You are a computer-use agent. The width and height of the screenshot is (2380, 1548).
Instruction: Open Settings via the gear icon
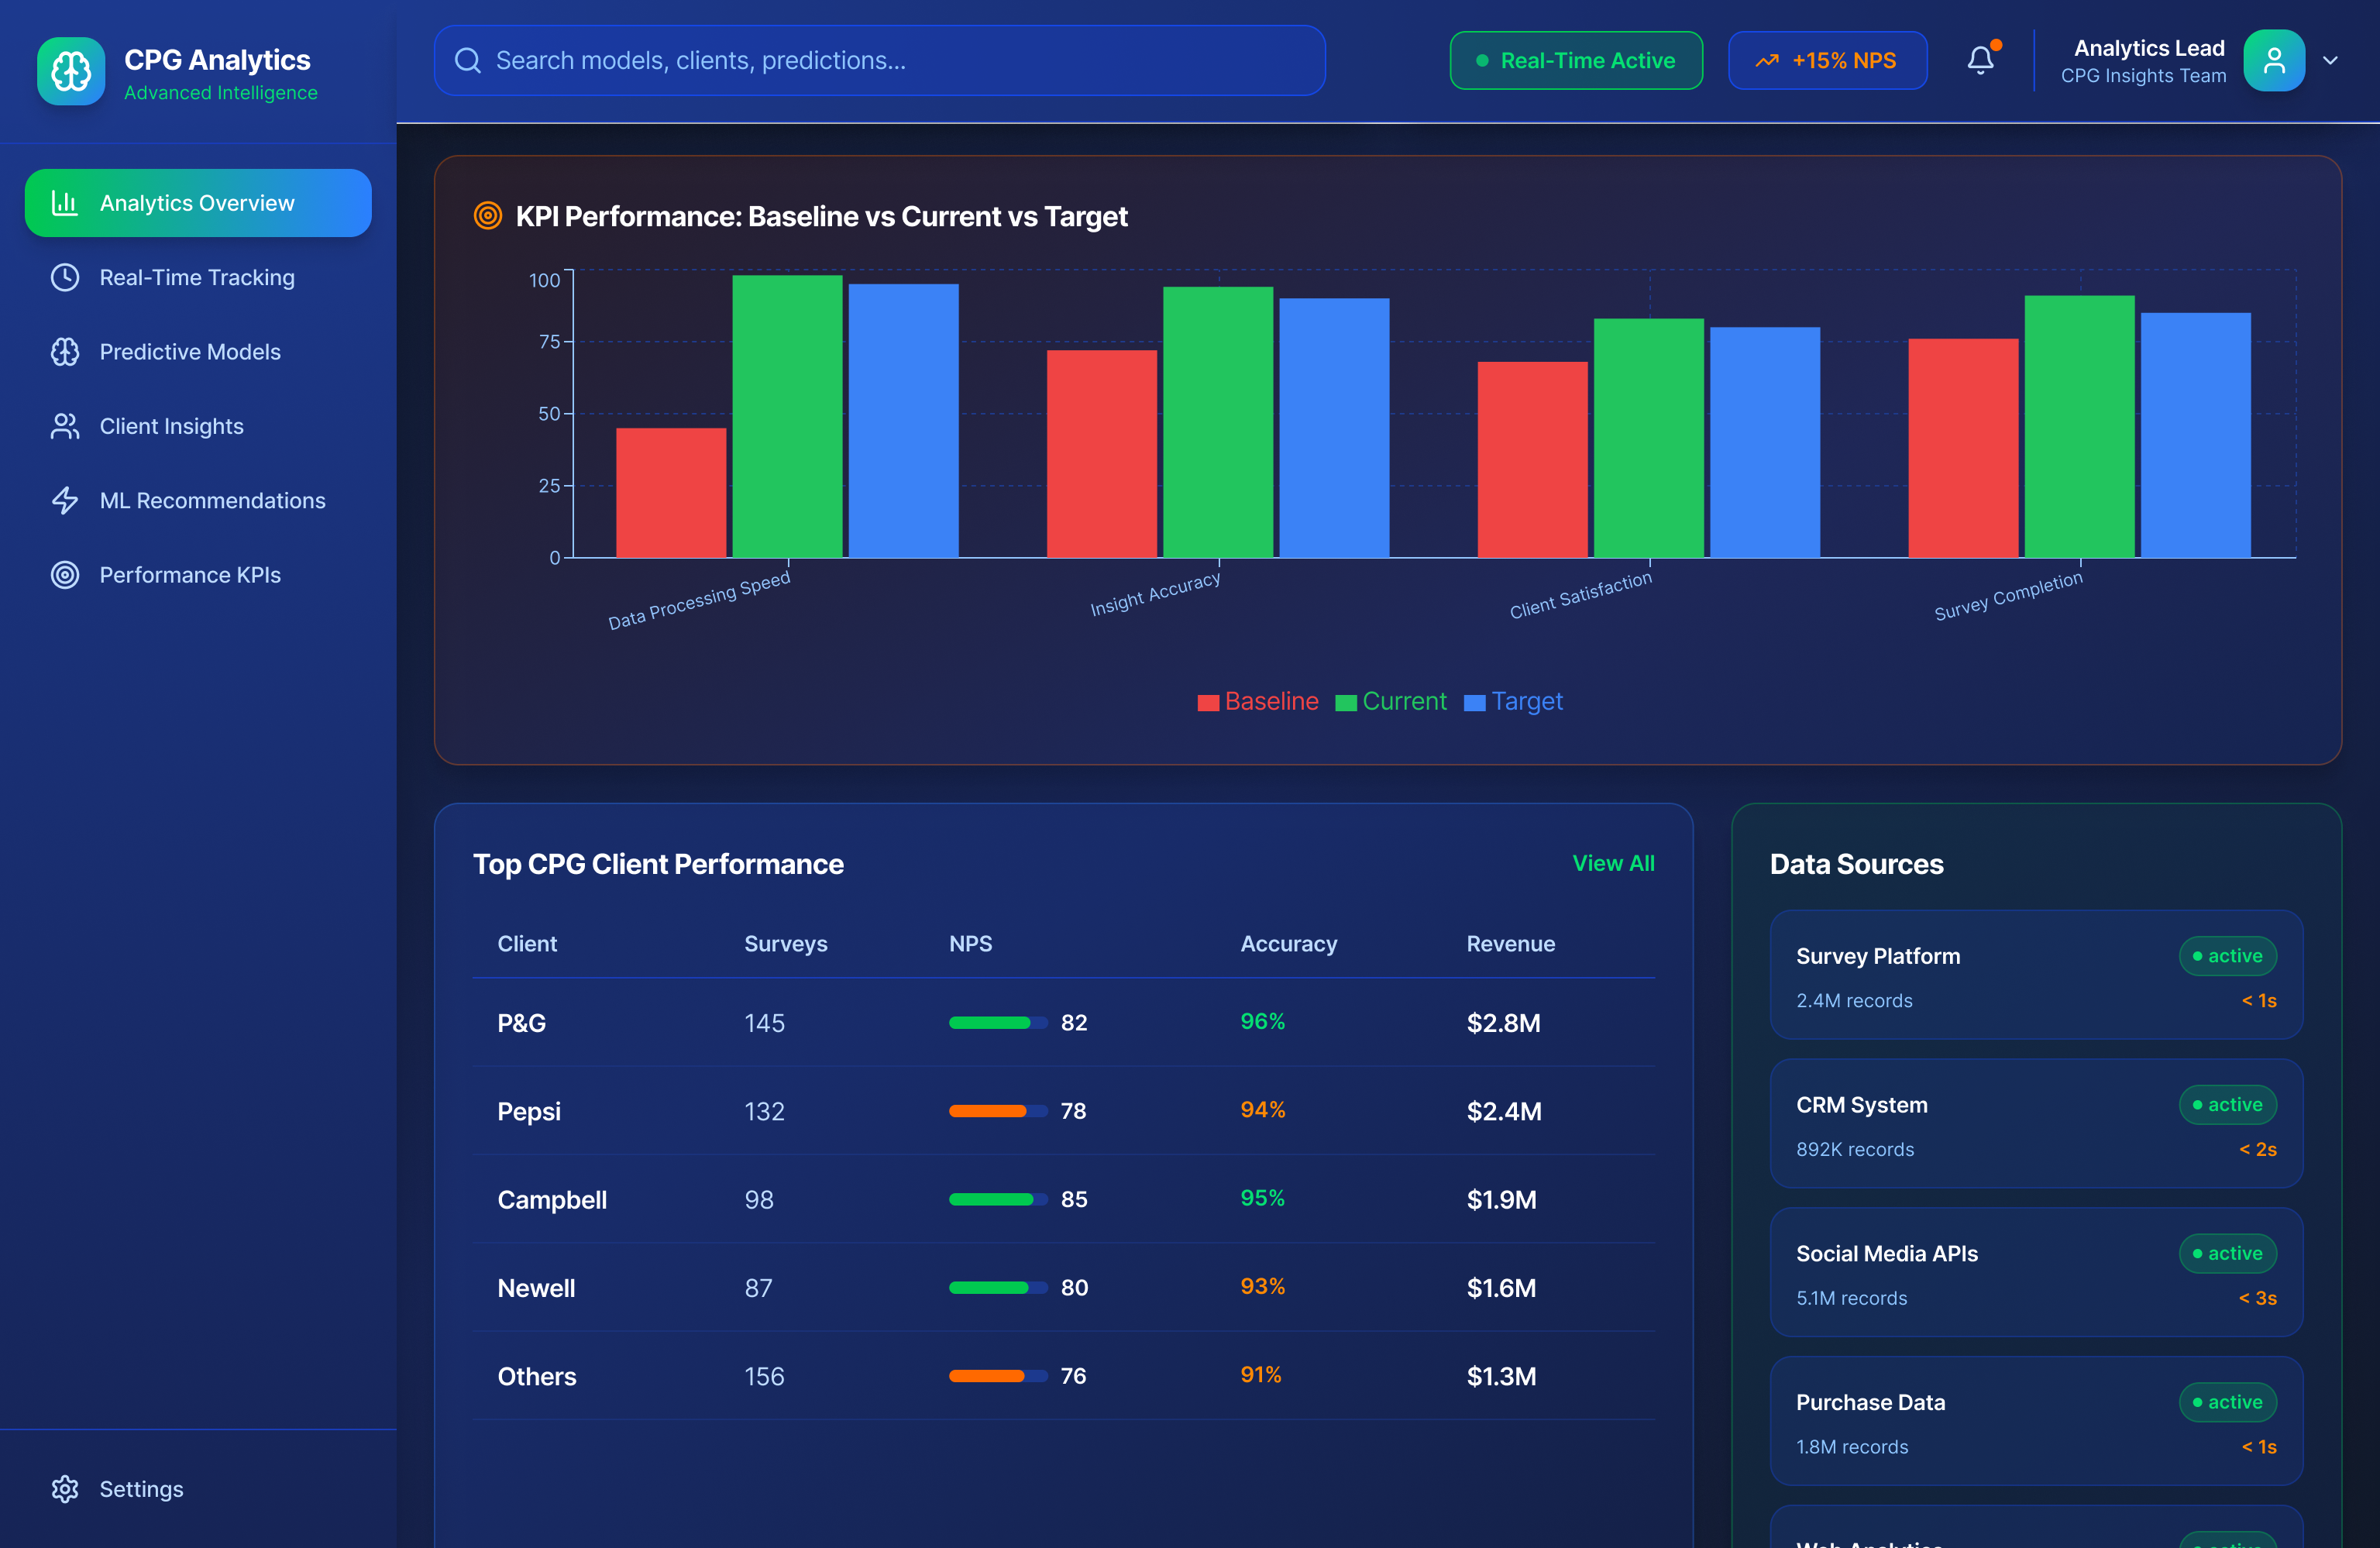[x=65, y=1489]
